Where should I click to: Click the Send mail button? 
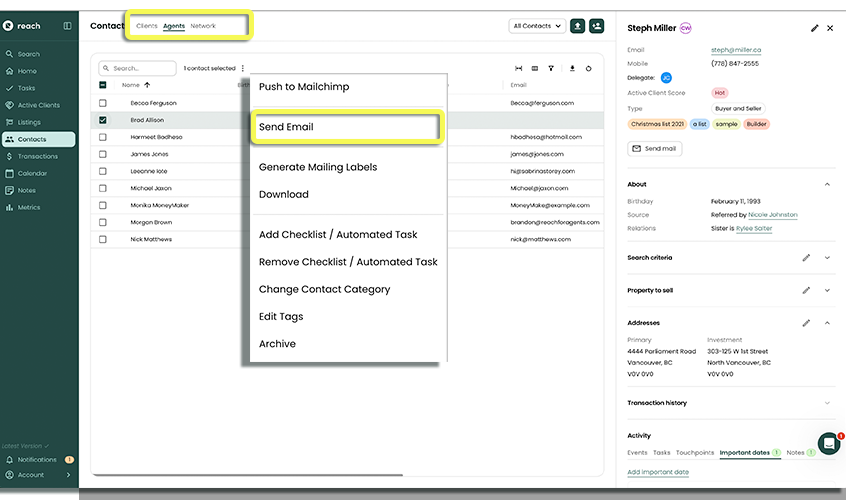click(655, 148)
